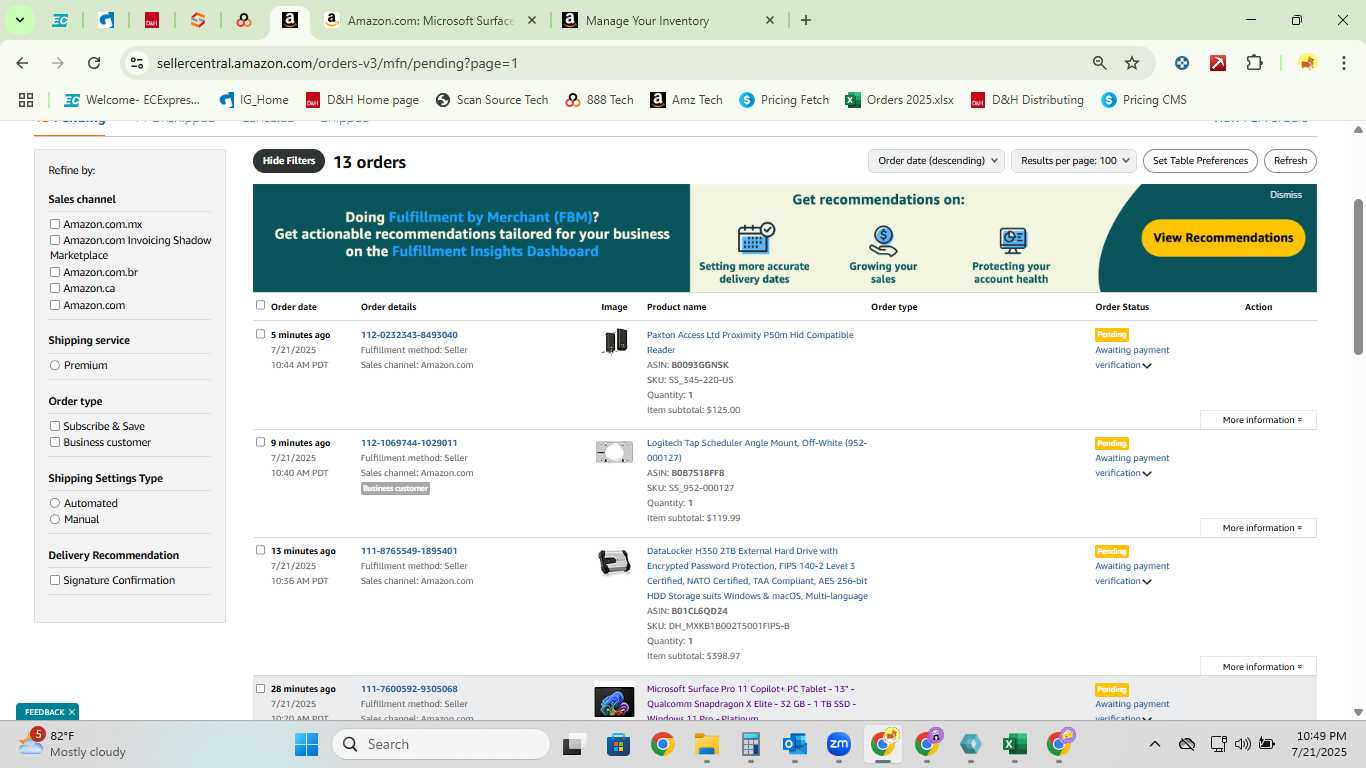This screenshot has width=1366, height=768.
Task: Open File Explorer from the taskbar
Action: pyautogui.click(x=707, y=744)
